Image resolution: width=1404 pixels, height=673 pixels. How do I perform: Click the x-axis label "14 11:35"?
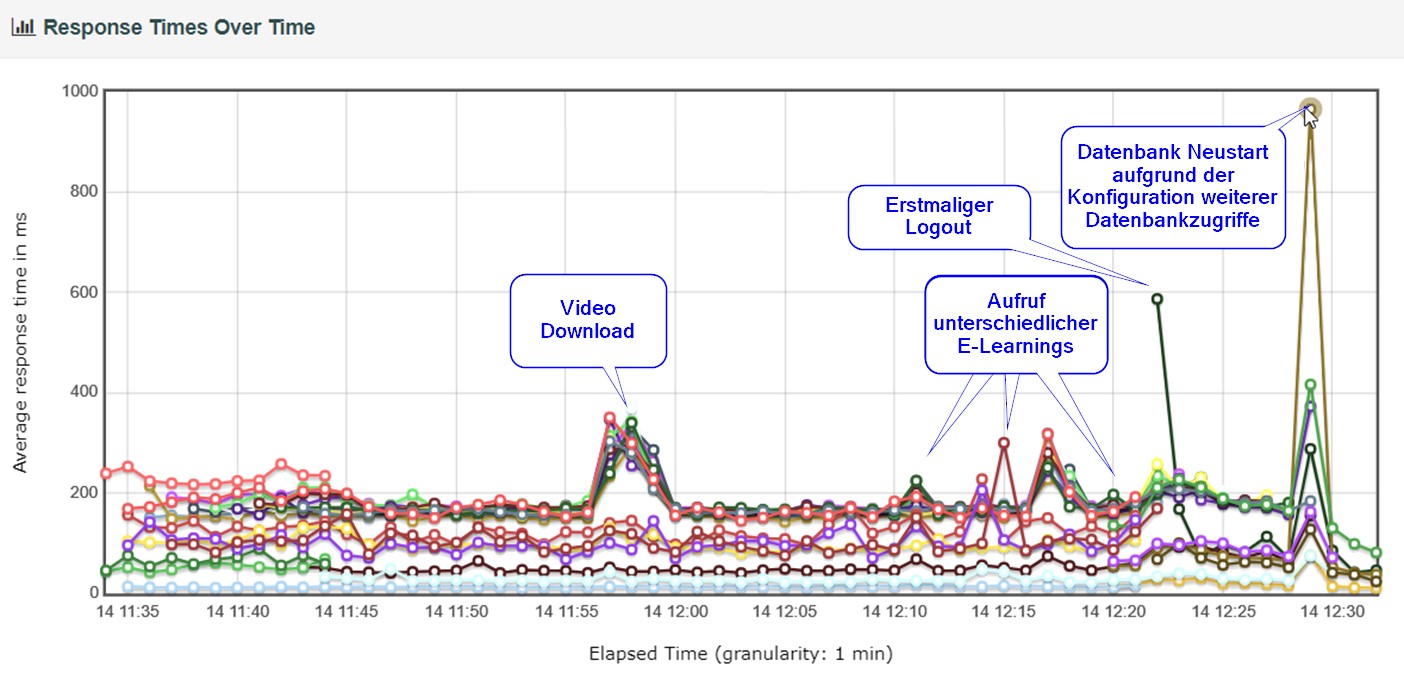(x=128, y=611)
